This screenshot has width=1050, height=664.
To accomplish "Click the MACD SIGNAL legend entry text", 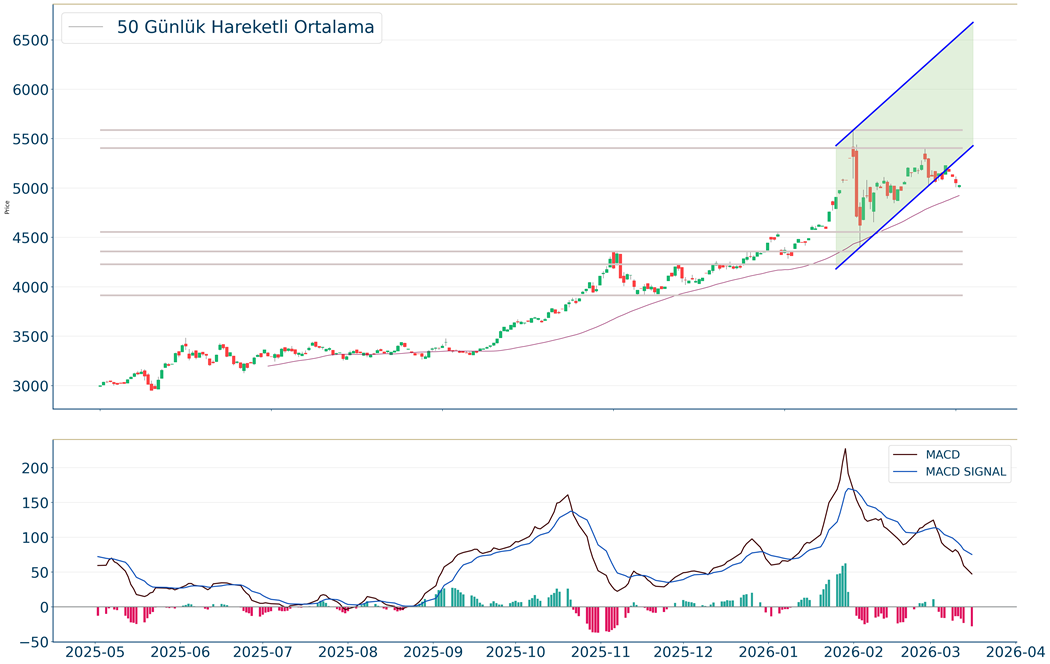I will [x=966, y=472].
